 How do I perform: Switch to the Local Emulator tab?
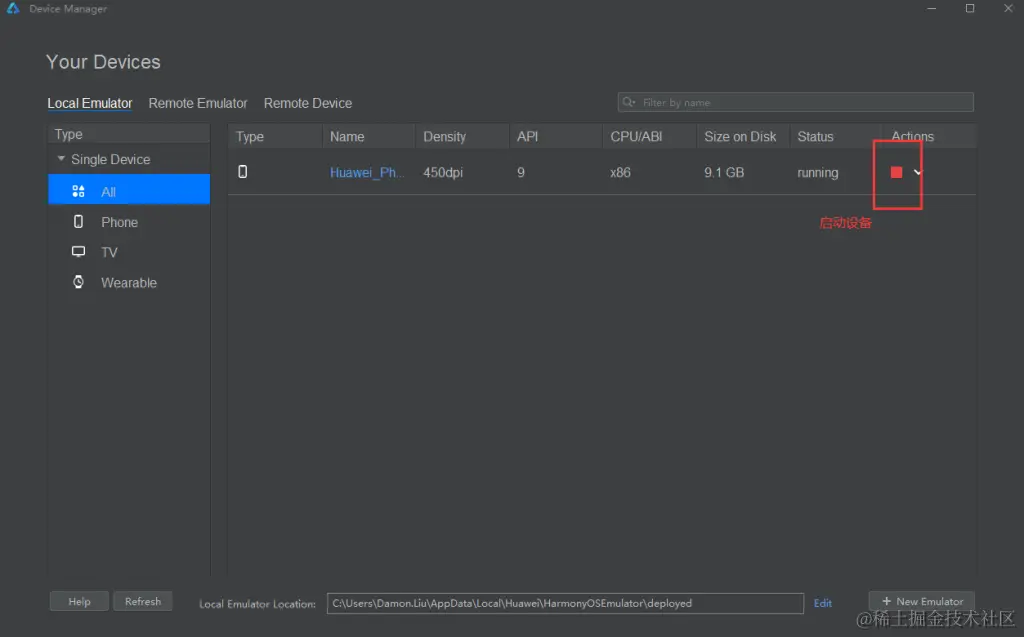coord(89,103)
